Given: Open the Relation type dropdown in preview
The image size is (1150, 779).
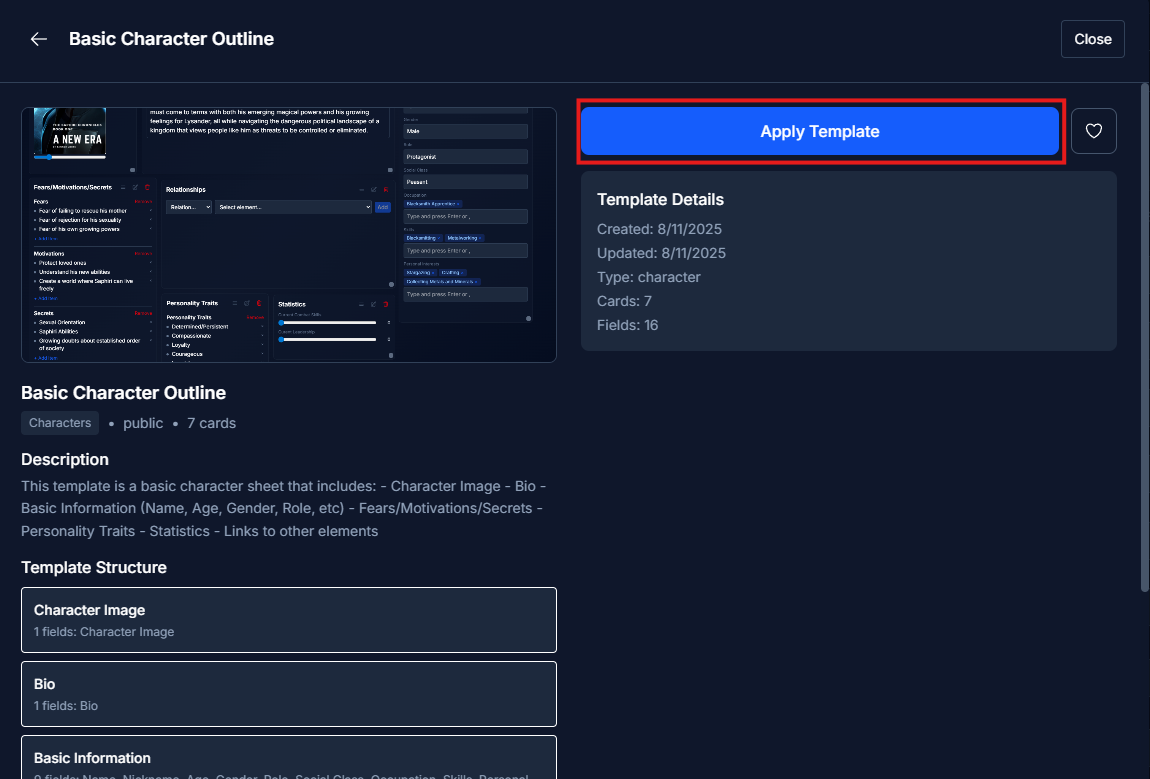Looking at the screenshot, I should [x=189, y=207].
